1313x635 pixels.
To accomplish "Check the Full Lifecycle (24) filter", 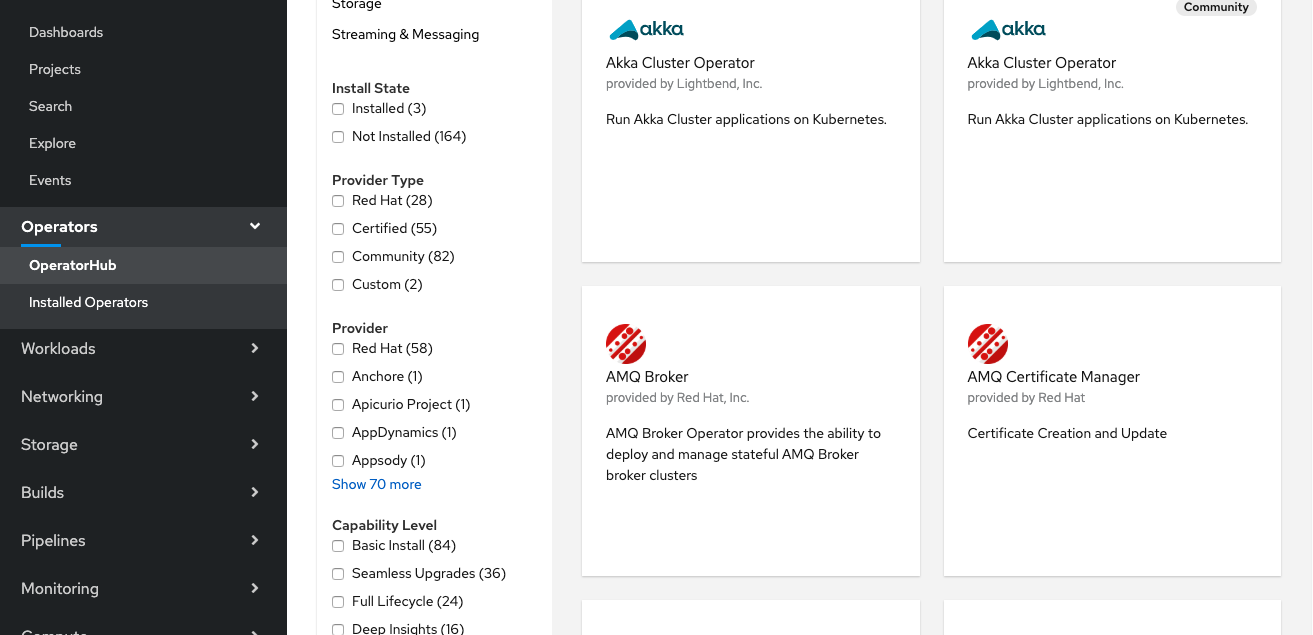I will click(x=338, y=602).
